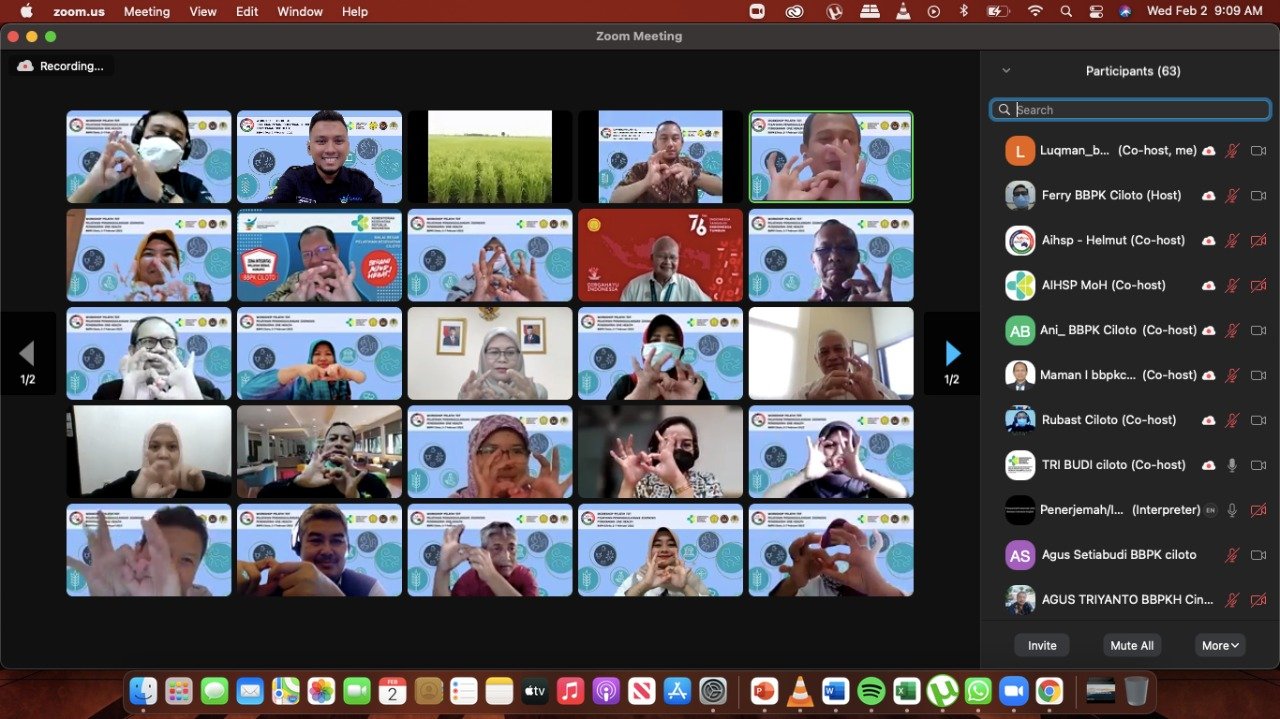The image size is (1280, 719).
Task: Open WhatsApp from the dock
Action: pyautogui.click(x=977, y=691)
